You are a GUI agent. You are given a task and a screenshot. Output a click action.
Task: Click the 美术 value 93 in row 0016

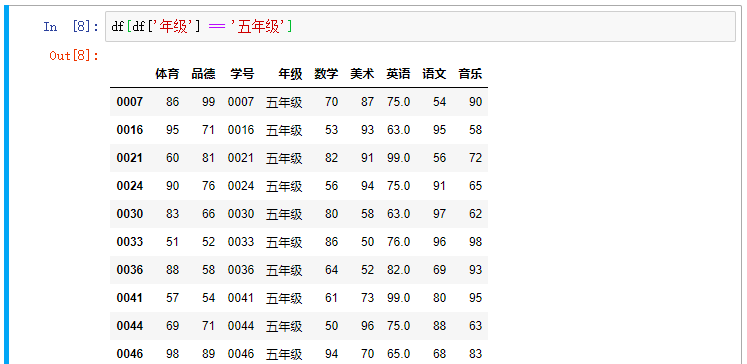pos(367,130)
